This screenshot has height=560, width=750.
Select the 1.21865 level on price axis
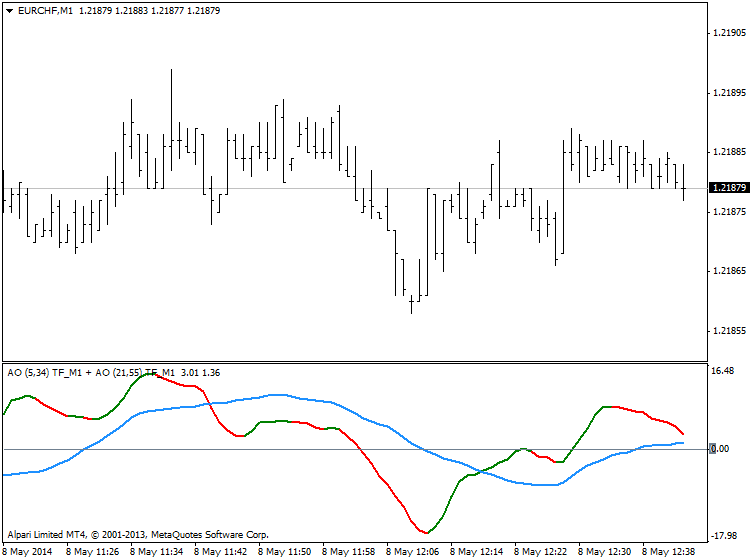tap(727, 271)
